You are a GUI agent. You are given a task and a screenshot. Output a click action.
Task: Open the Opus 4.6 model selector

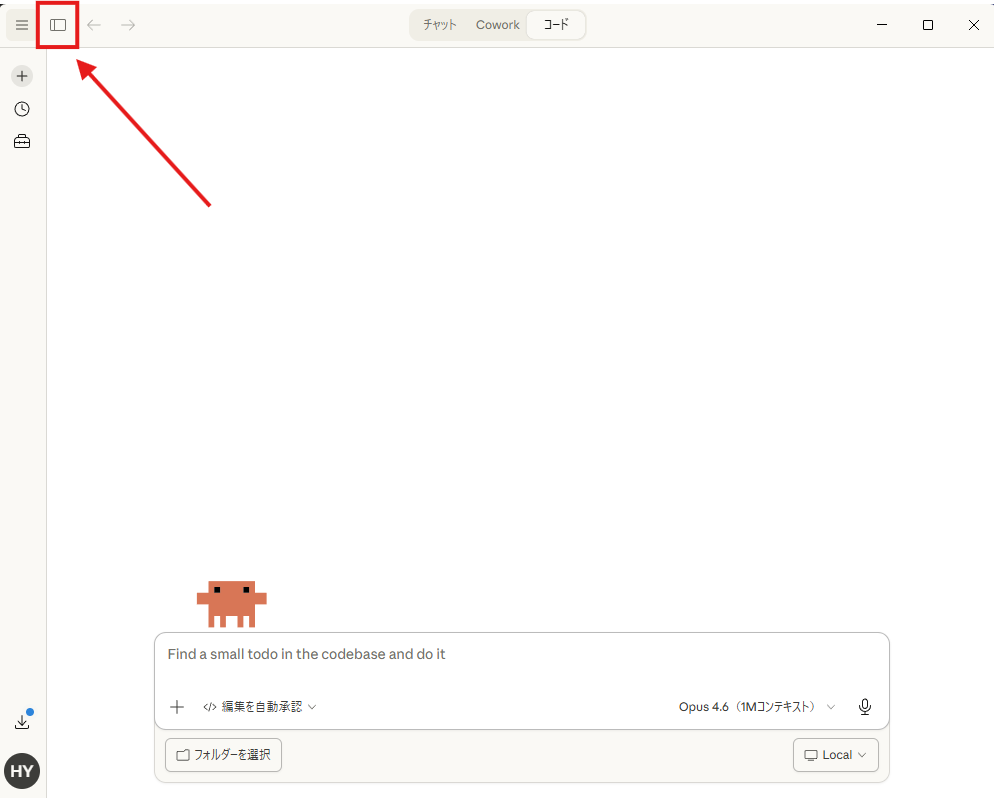click(755, 706)
